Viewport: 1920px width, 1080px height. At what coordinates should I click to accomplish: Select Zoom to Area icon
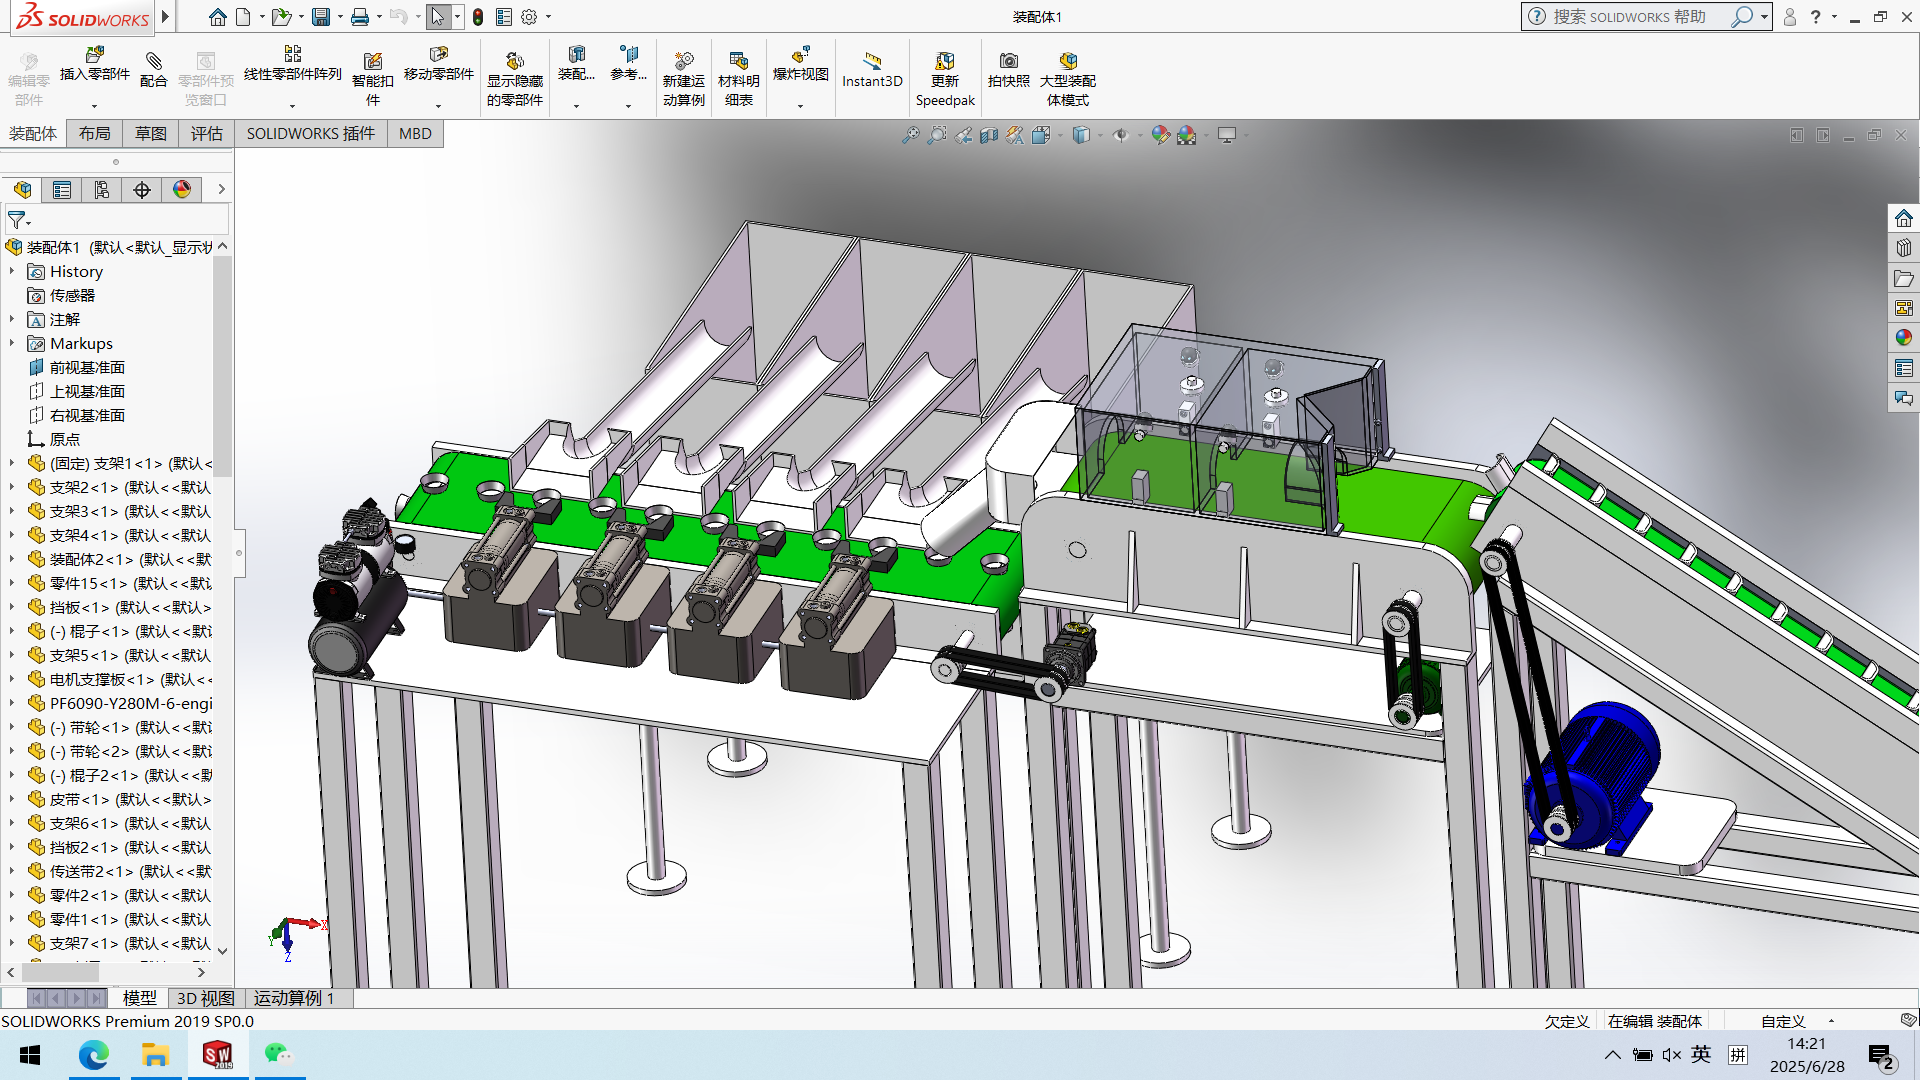click(x=937, y=135)
